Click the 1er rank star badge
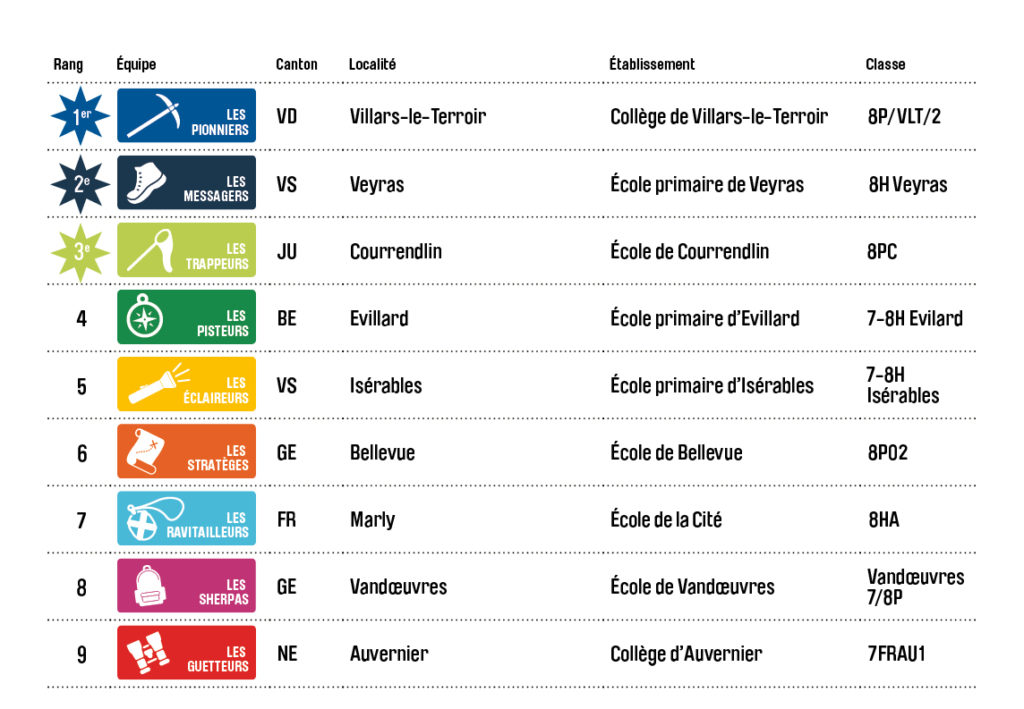The width and height of the screenshot is (1024, 709). pyautogui.click(x=81, y=117)
